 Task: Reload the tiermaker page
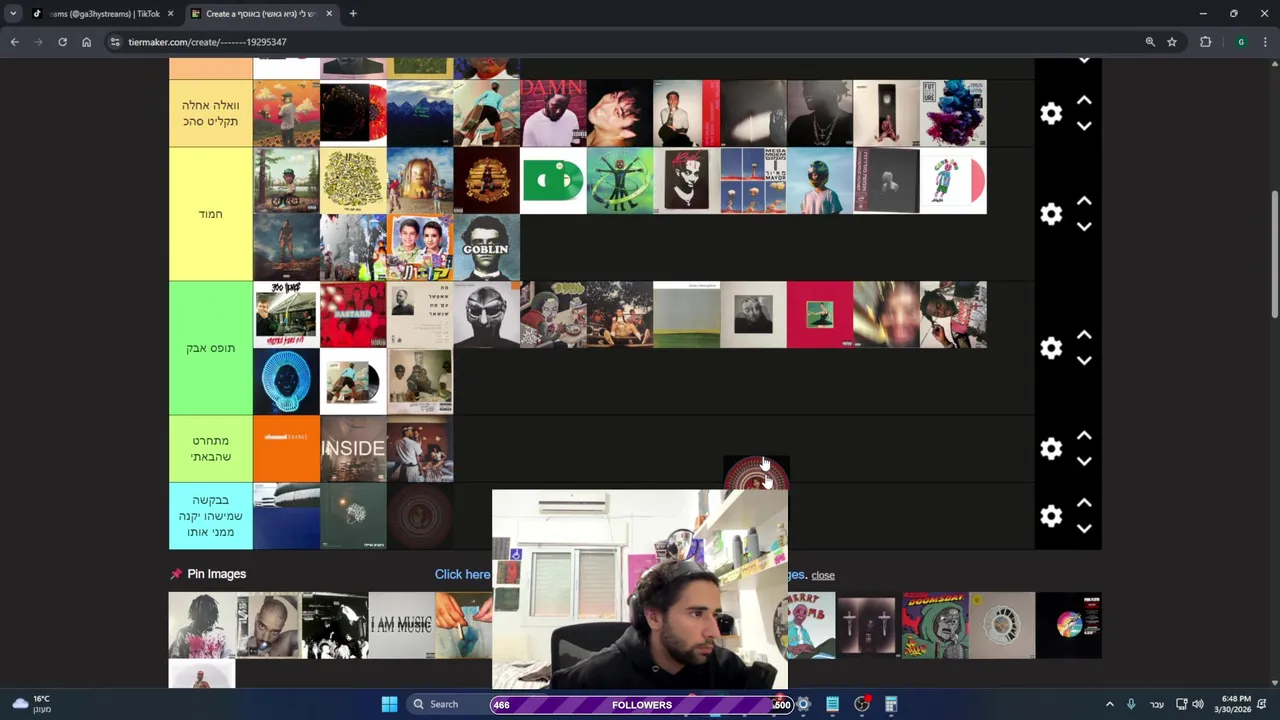62,42
